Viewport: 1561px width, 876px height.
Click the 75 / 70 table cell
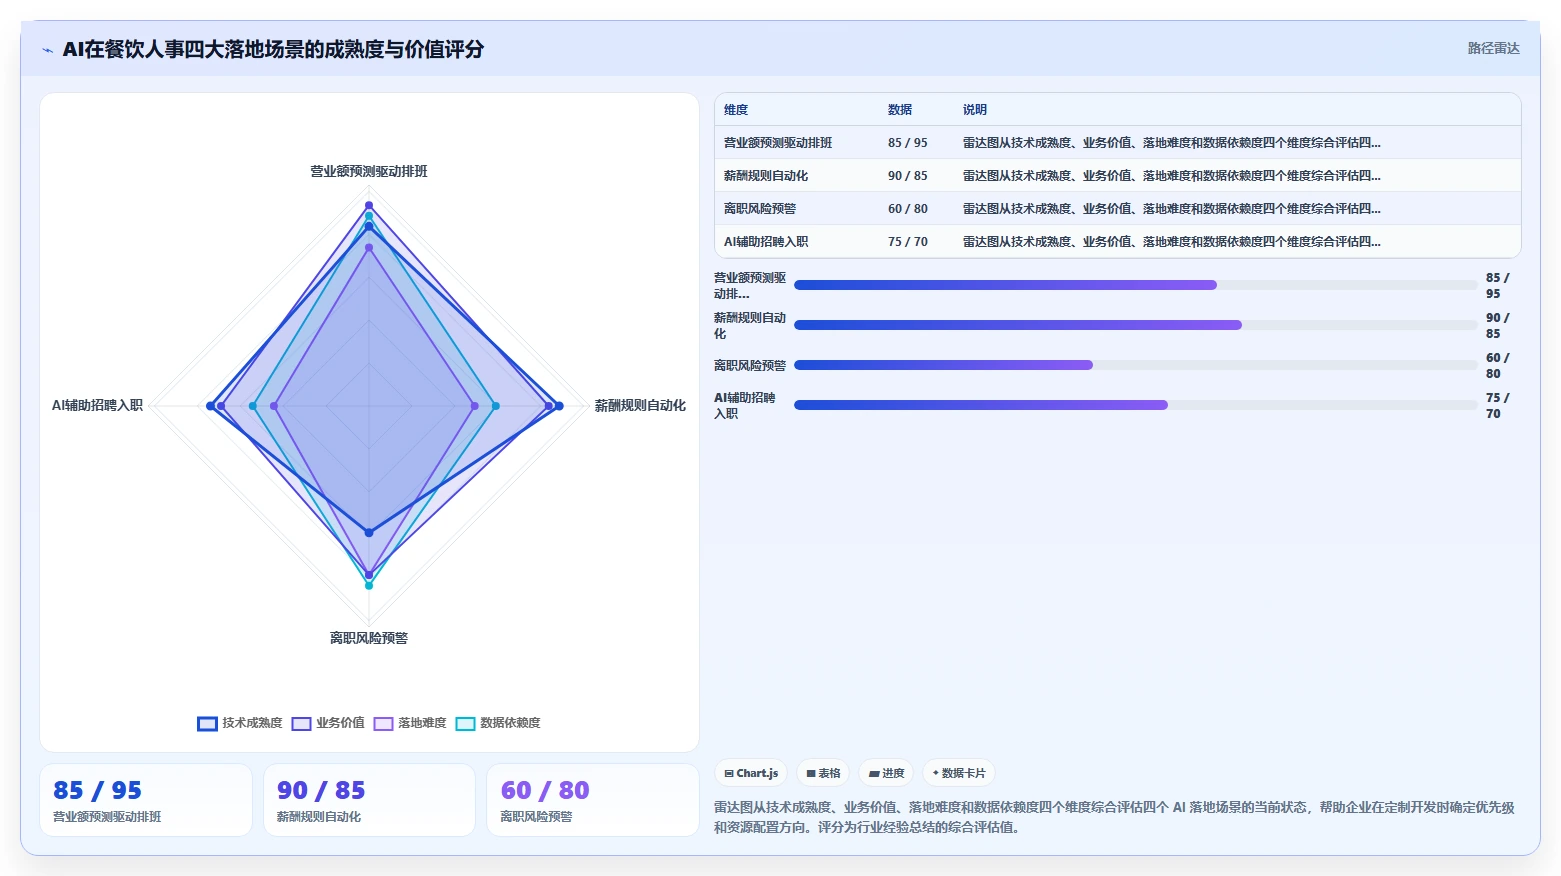[x=907, y=242]
